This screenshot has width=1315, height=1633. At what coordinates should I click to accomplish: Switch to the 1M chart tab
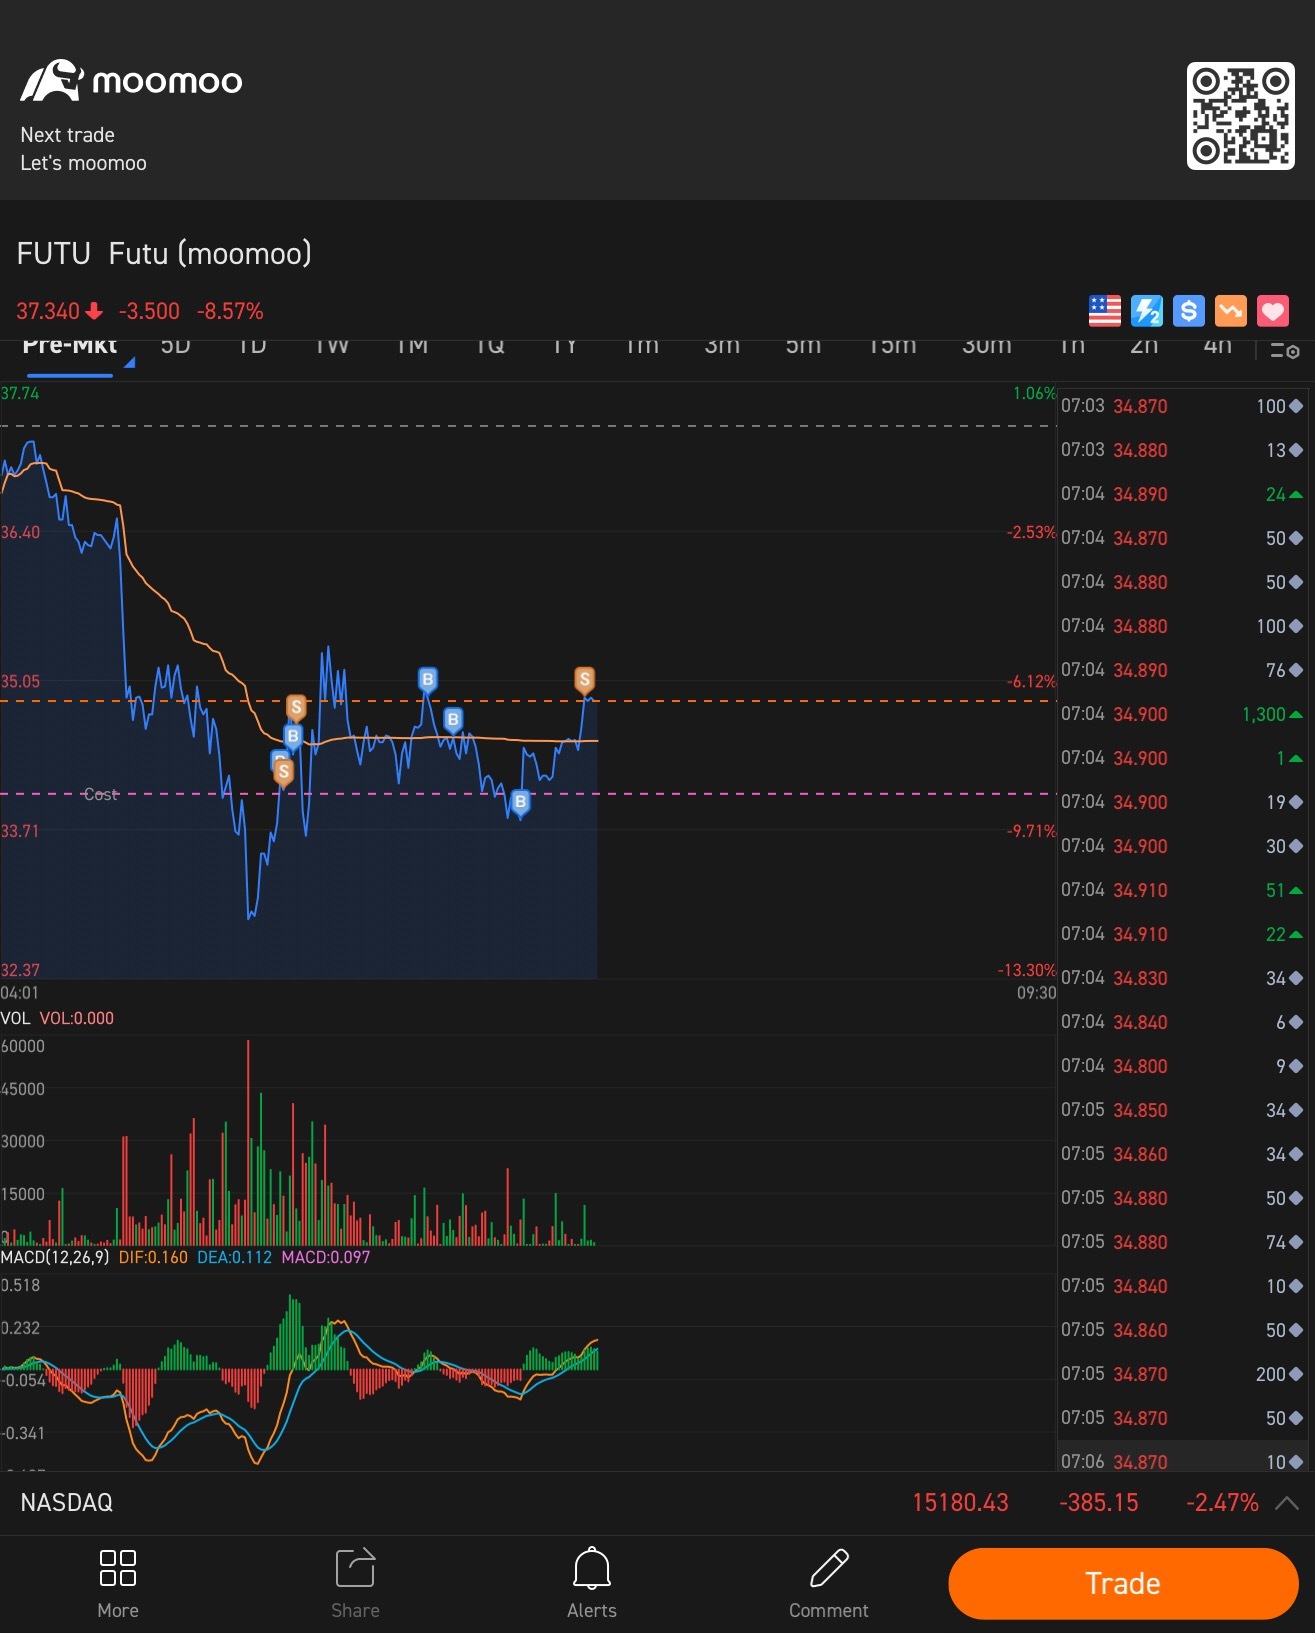(412, 346)
